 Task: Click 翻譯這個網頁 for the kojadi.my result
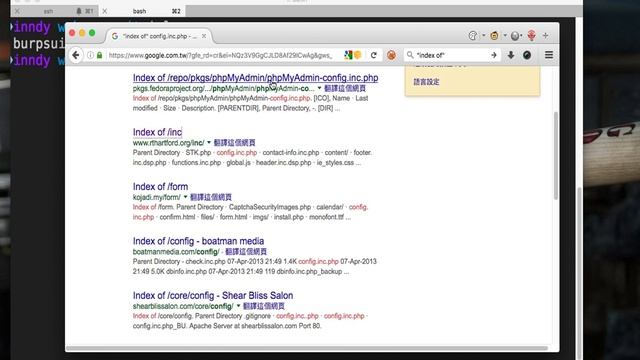pyautogui.click(x=211, y=197)
